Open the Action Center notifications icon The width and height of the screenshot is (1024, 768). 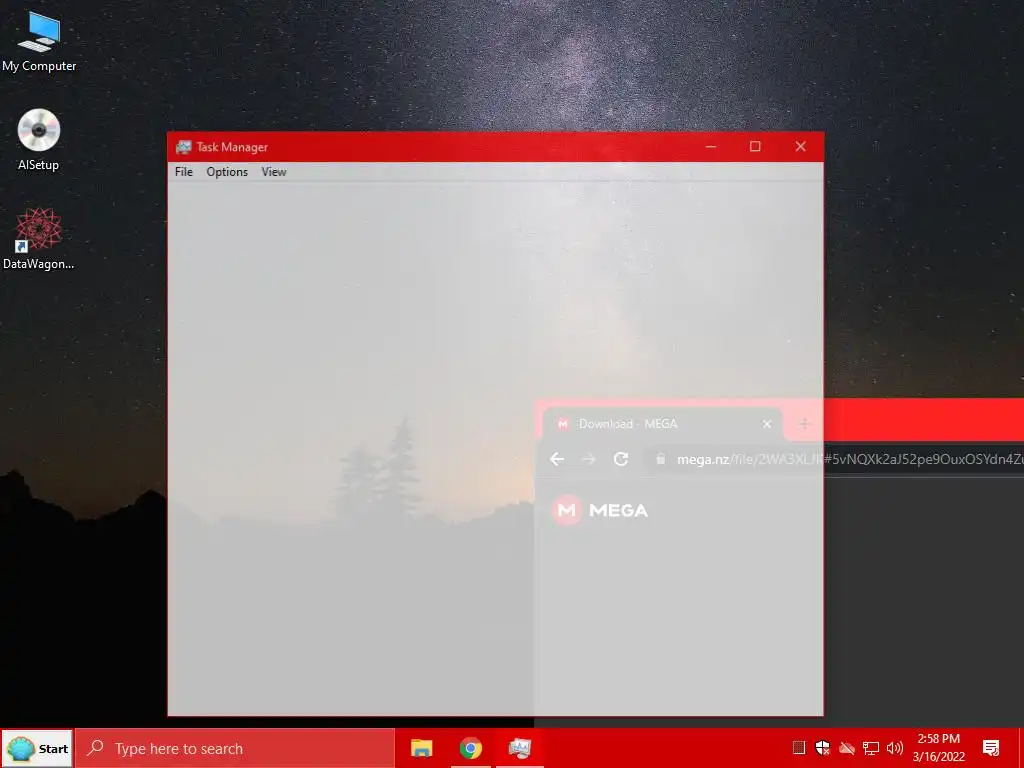point(991,748)
